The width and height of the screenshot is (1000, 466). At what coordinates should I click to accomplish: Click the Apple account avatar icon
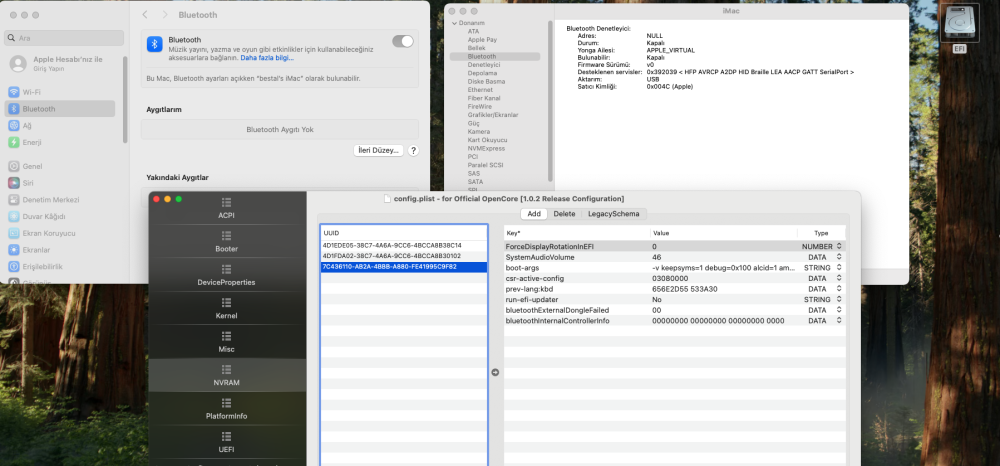pyautogui.click(x=18, y=63)
